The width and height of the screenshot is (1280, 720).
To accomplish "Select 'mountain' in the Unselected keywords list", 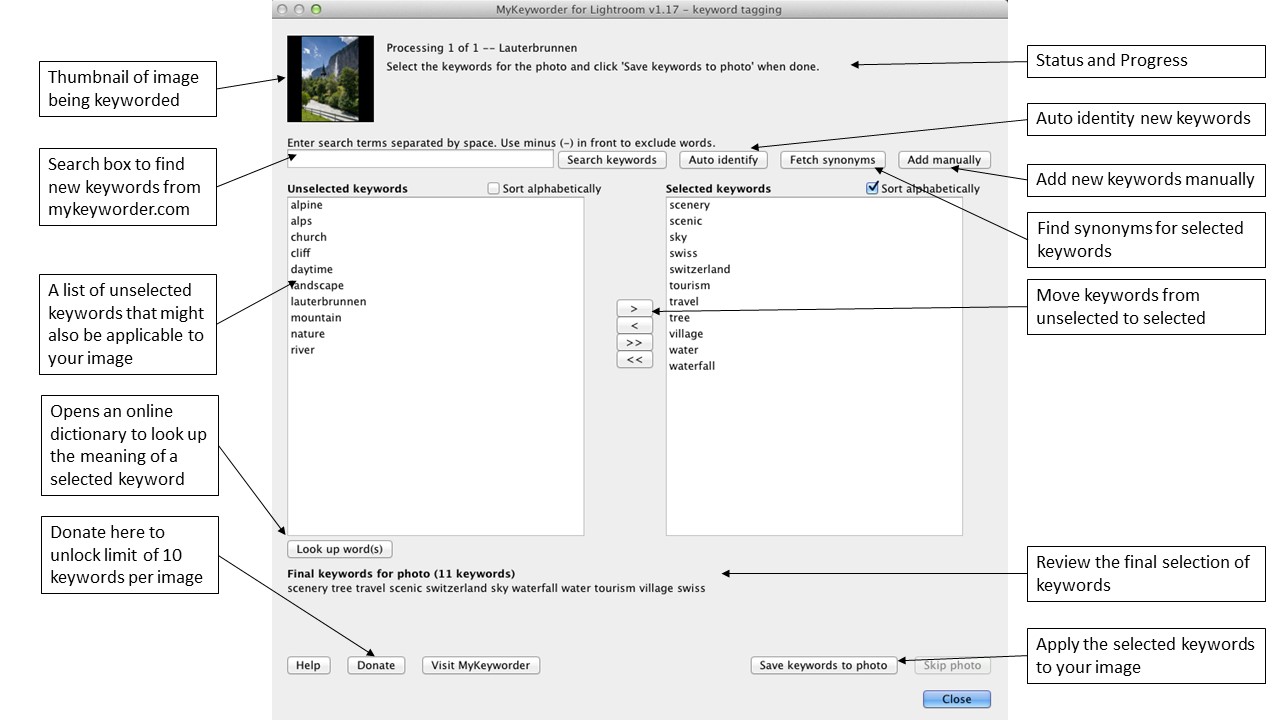I will 316,318.
